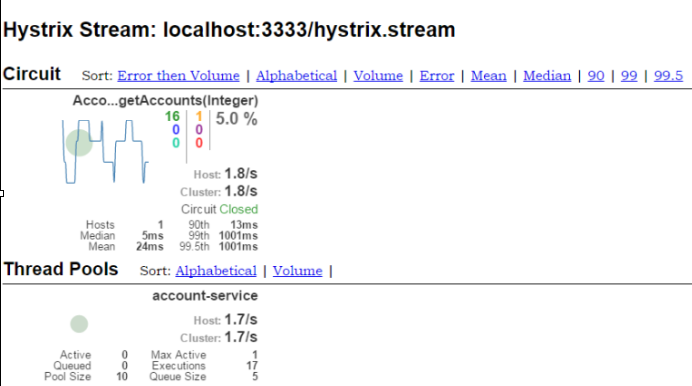The height and width of the screenshot is (386, 692).
Task: Click the circuit Cluster rate 1.8/s
Action: 241,191
